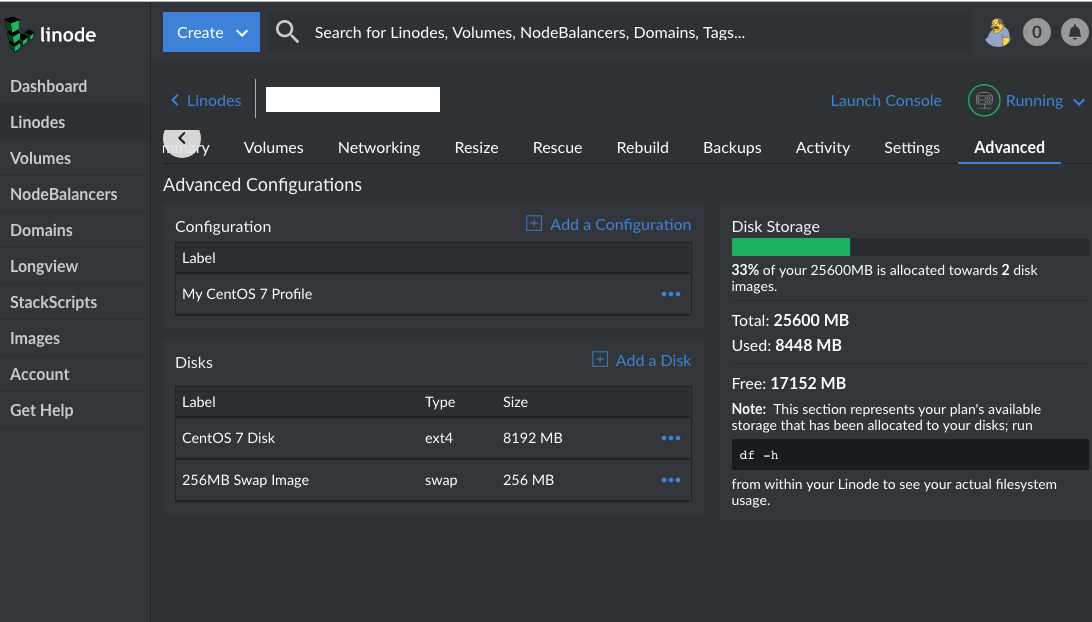The image size is (1092, 622).
Task: Open actions menu for CentOS 7 Disk
Action: pyautogui.click(x=671, y=438)
